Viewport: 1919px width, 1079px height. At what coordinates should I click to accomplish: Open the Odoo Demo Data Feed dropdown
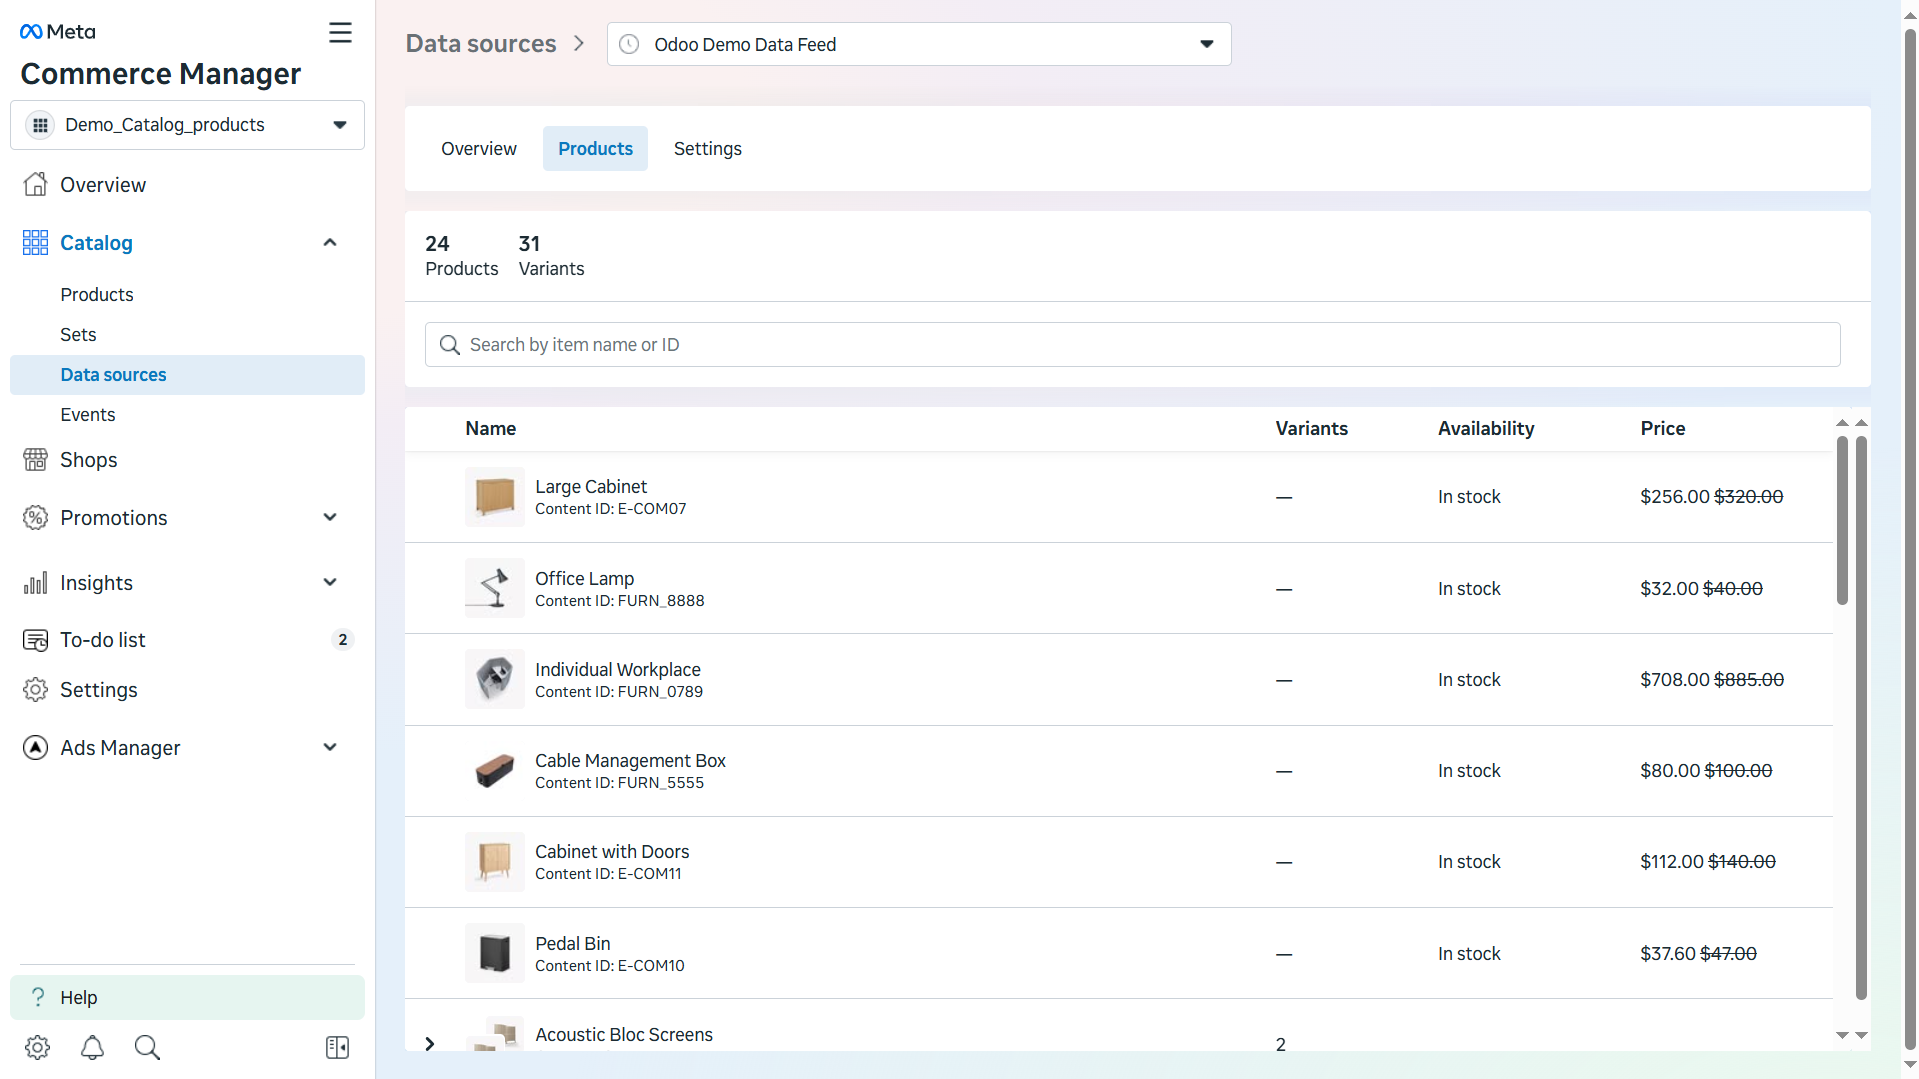(919, 44)
